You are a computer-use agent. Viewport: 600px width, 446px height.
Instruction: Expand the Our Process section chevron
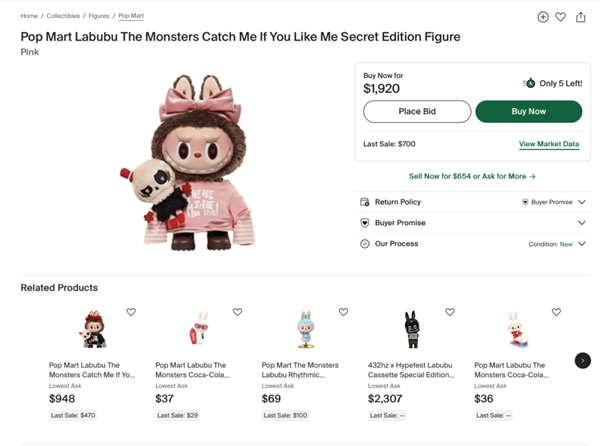(581, 244)
